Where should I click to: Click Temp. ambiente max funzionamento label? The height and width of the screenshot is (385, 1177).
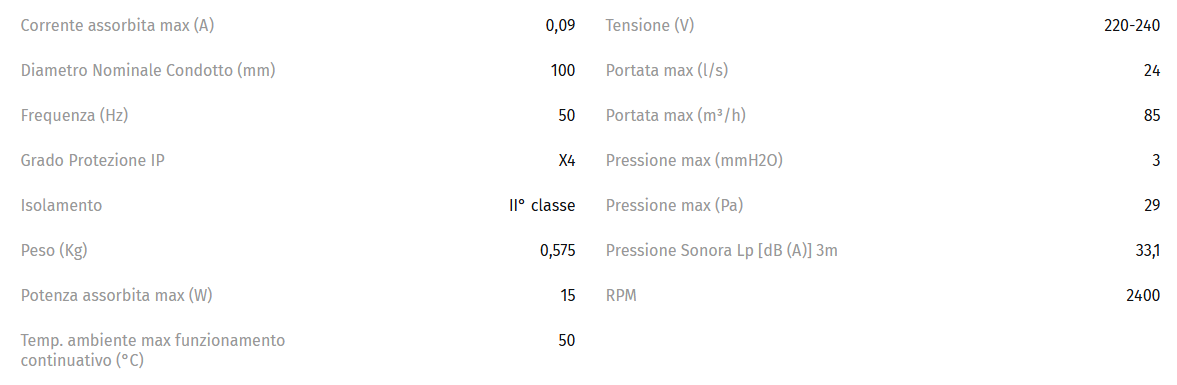click(x=153, y=341)
